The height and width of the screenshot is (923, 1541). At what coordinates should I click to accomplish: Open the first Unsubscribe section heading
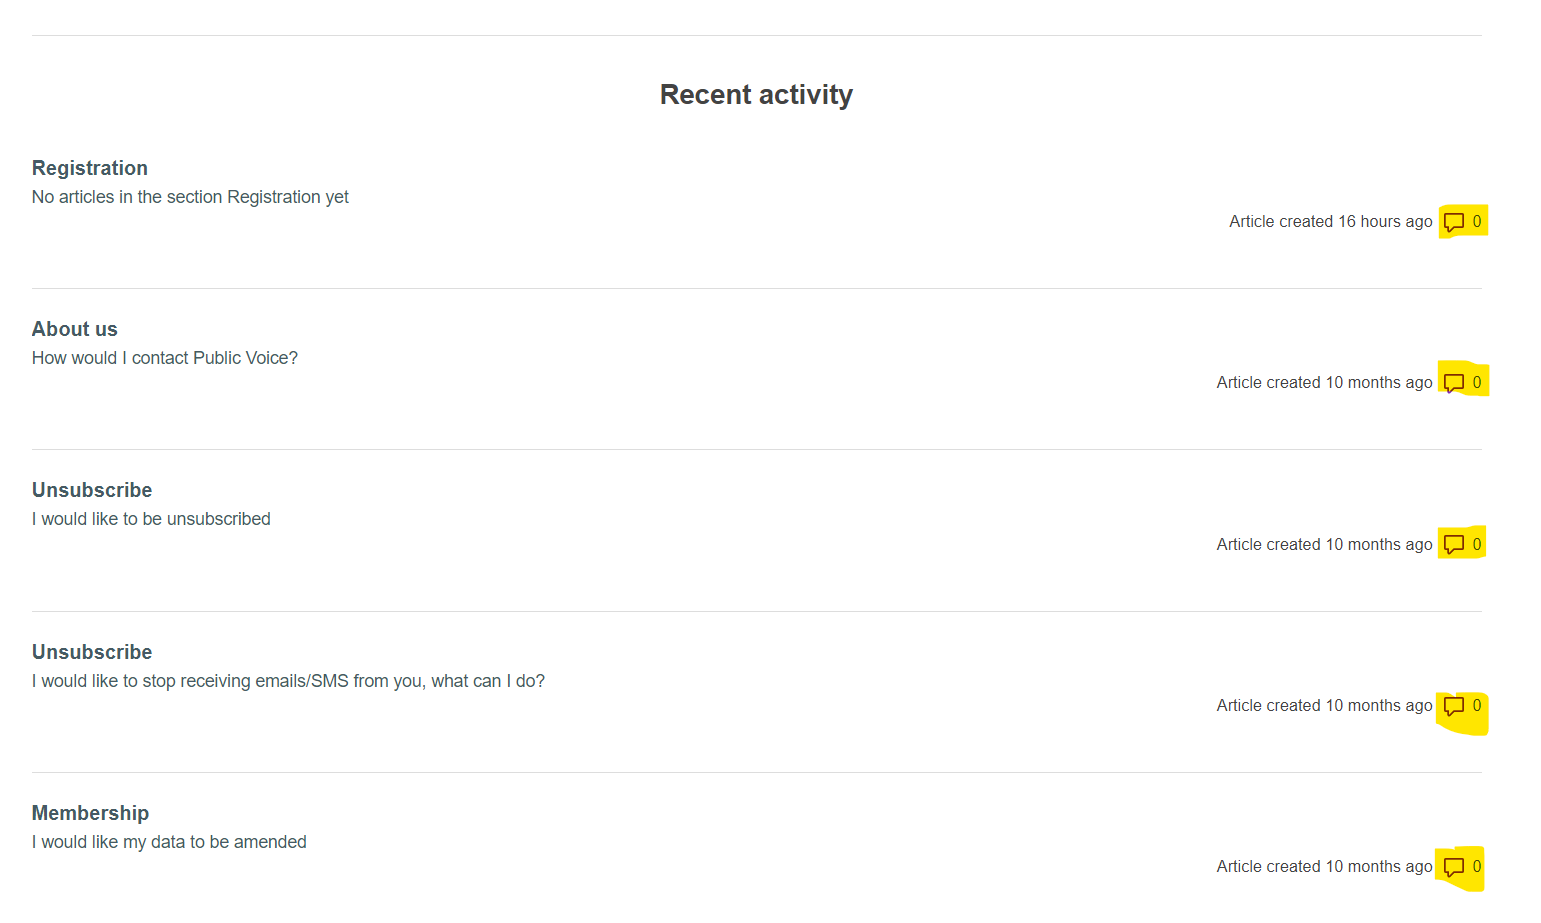click(x=92, y=490)
